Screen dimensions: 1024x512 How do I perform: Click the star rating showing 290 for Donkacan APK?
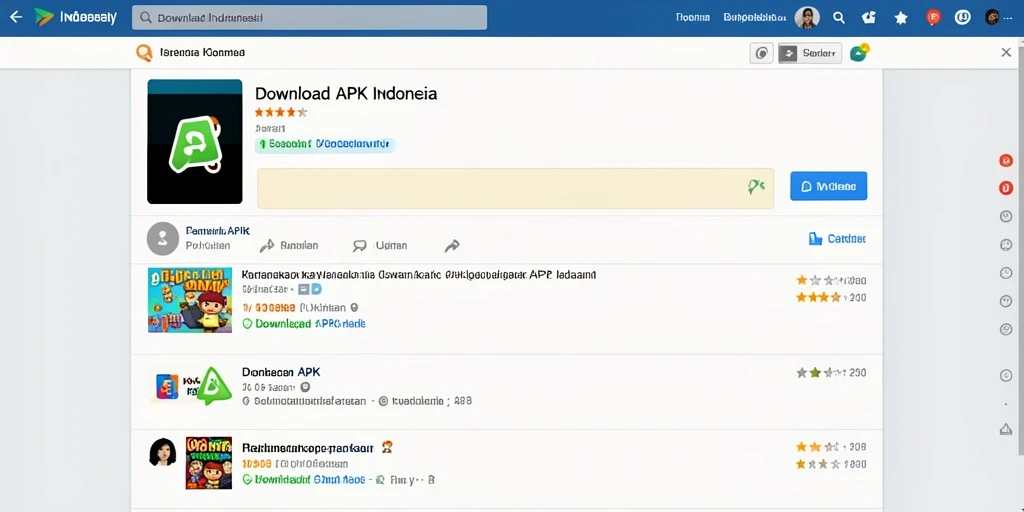tap(831, 373)
